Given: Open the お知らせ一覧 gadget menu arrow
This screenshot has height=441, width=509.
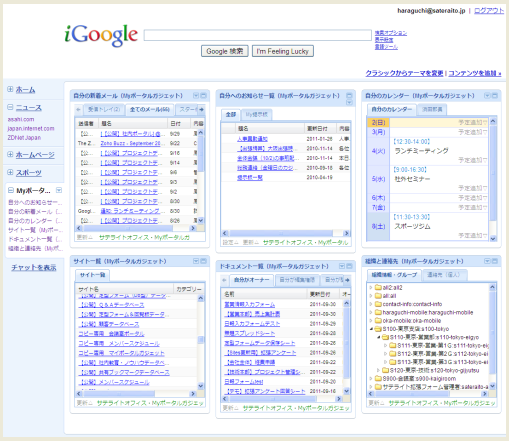Looking at the screenshot, I should click(x=349, y=102).
